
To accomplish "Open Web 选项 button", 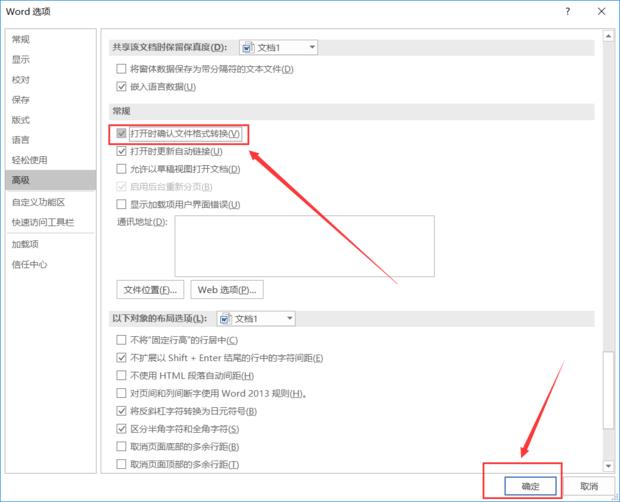I will tap(226, 289).
